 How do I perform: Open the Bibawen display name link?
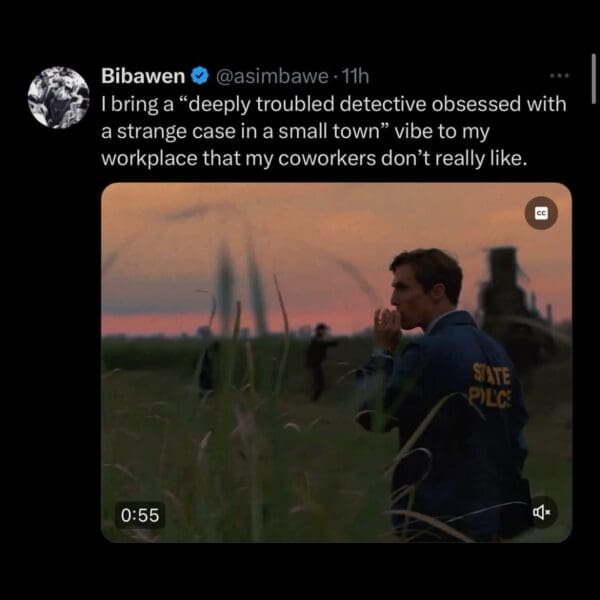click(x=144, y=76)
